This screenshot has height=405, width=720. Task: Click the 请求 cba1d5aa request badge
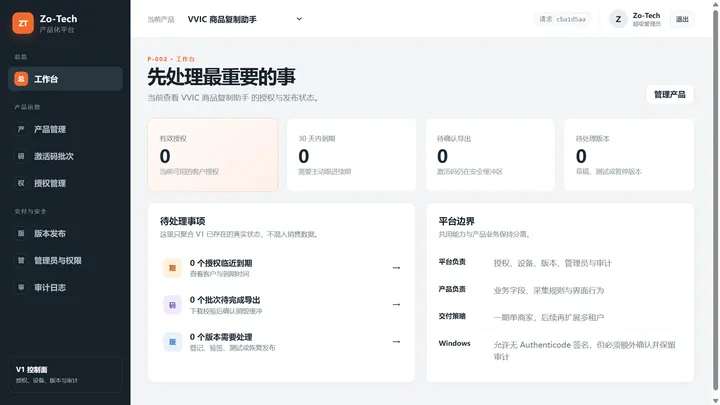click(x=562, y=19)
